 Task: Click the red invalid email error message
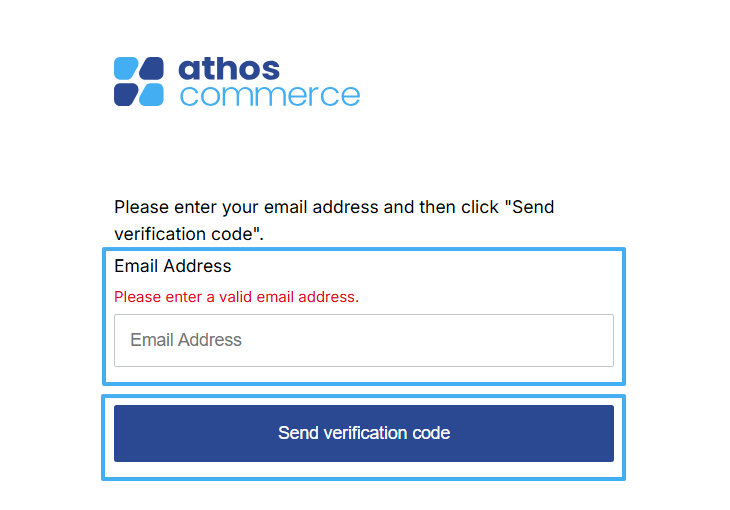[x=236, y=297]
